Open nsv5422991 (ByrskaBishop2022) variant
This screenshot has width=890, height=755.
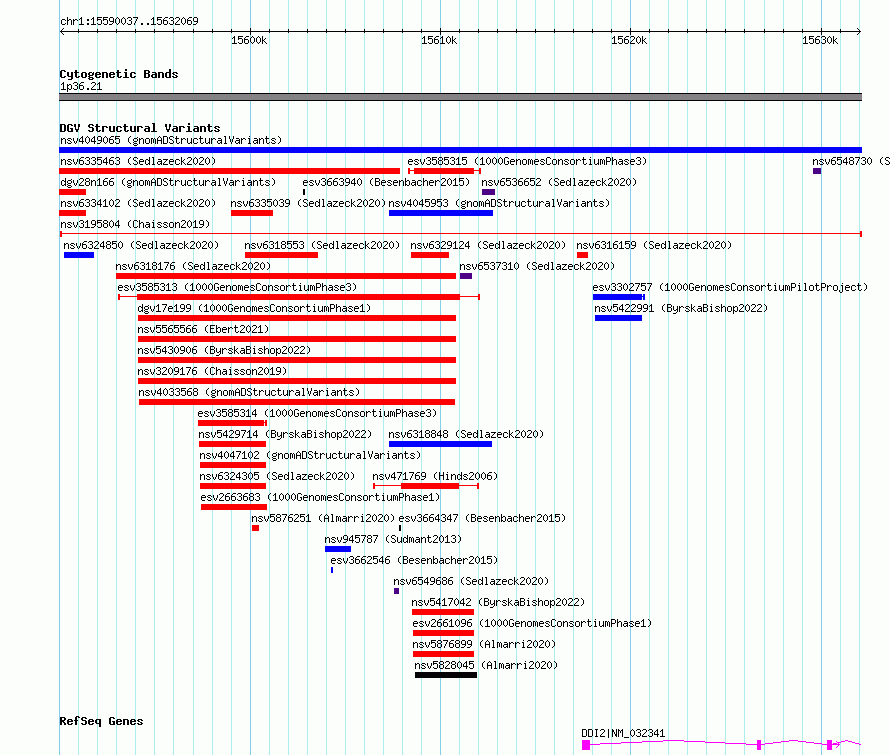(x=681, y=308)
